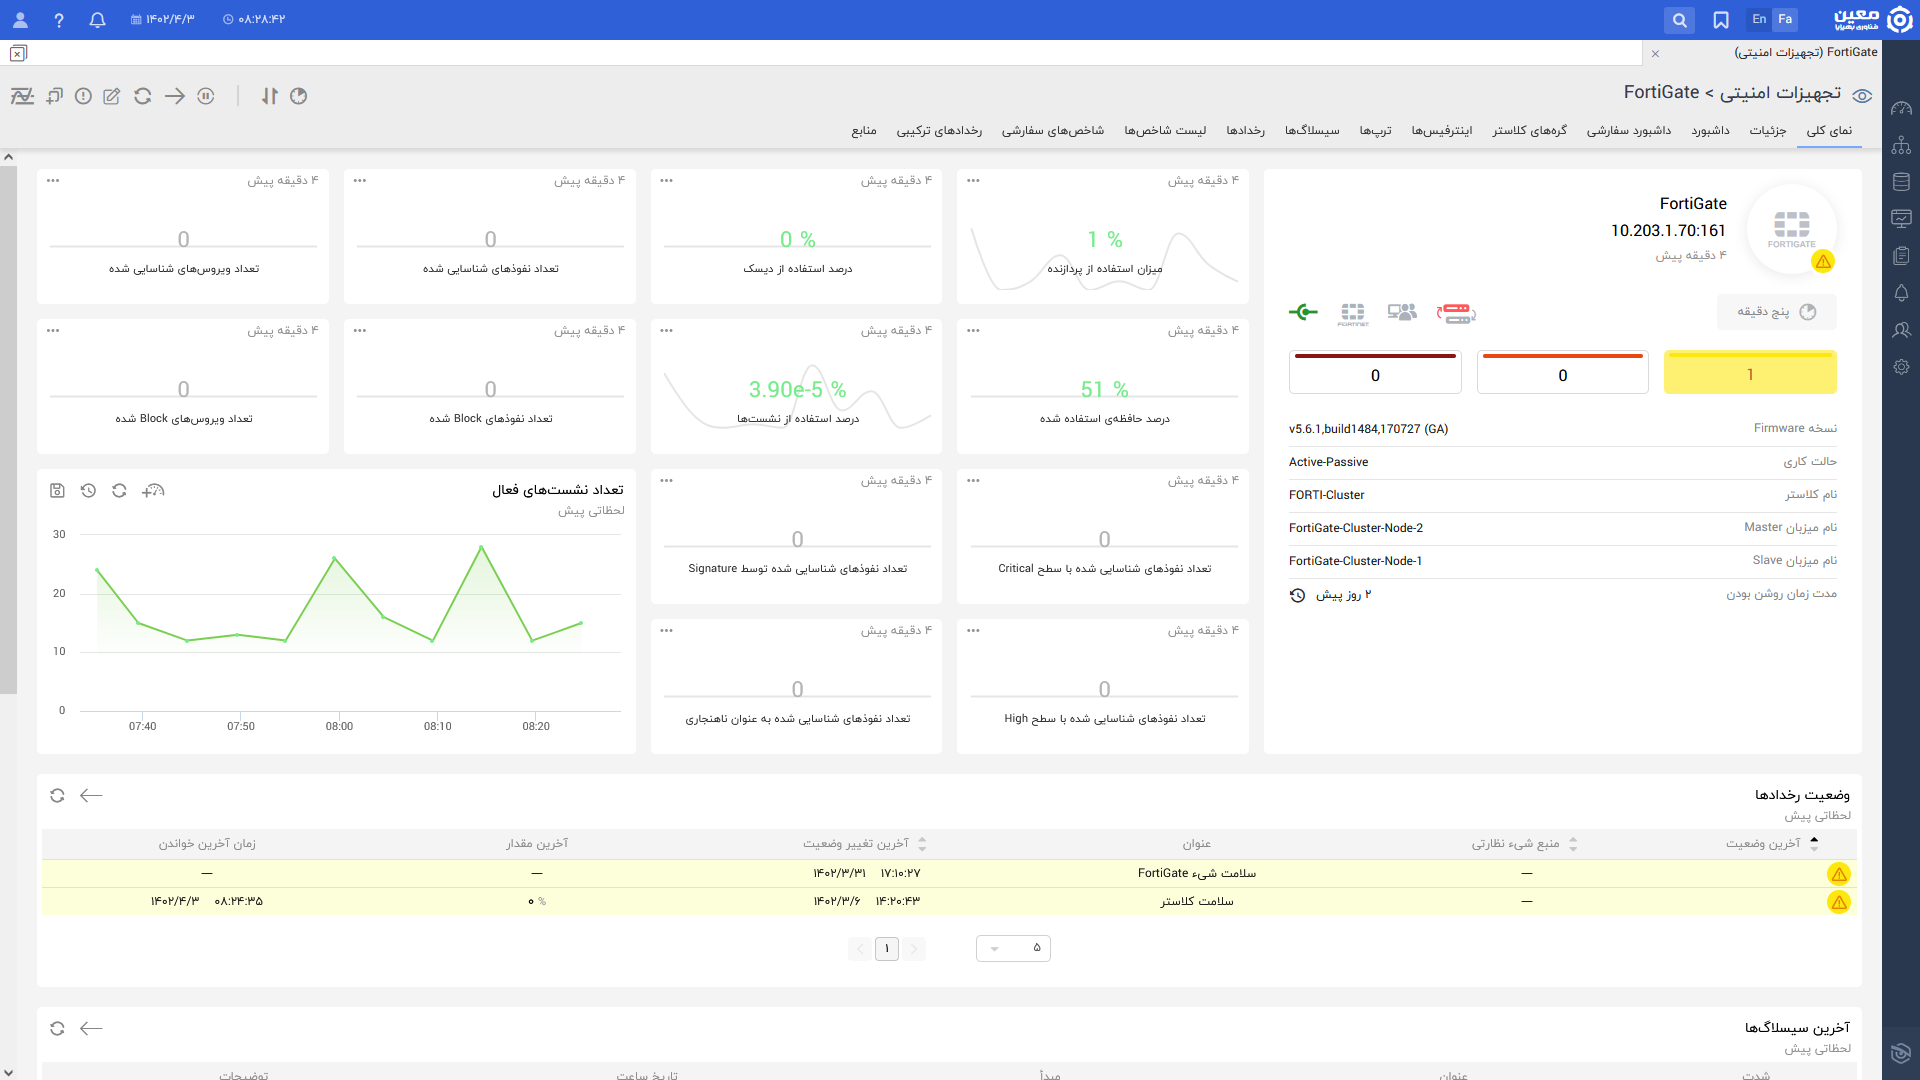Open the notifications bell in top bar
The width and height of the screenshot is (1920, 1080).
(97, 20)
